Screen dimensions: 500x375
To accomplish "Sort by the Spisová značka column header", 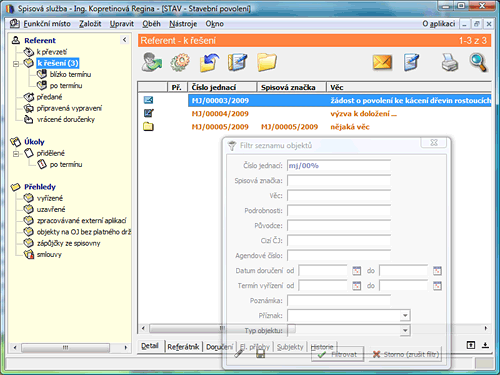I will tap(291, 87).
